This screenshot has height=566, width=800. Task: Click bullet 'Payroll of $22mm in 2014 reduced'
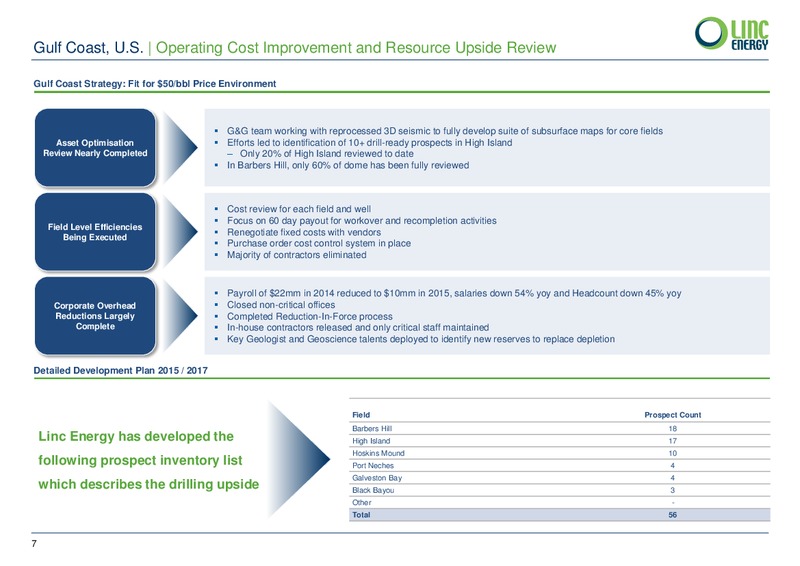click(454, 293)
